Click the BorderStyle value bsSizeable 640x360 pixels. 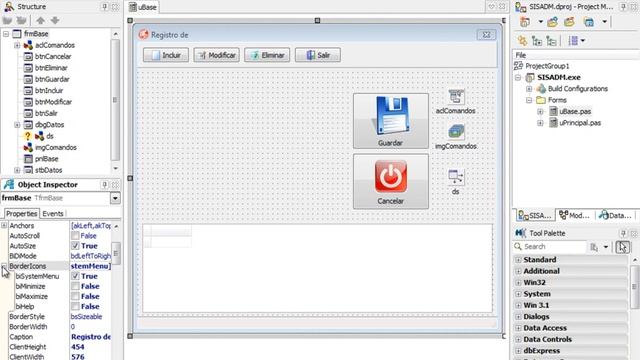click(x=87, y=316)
